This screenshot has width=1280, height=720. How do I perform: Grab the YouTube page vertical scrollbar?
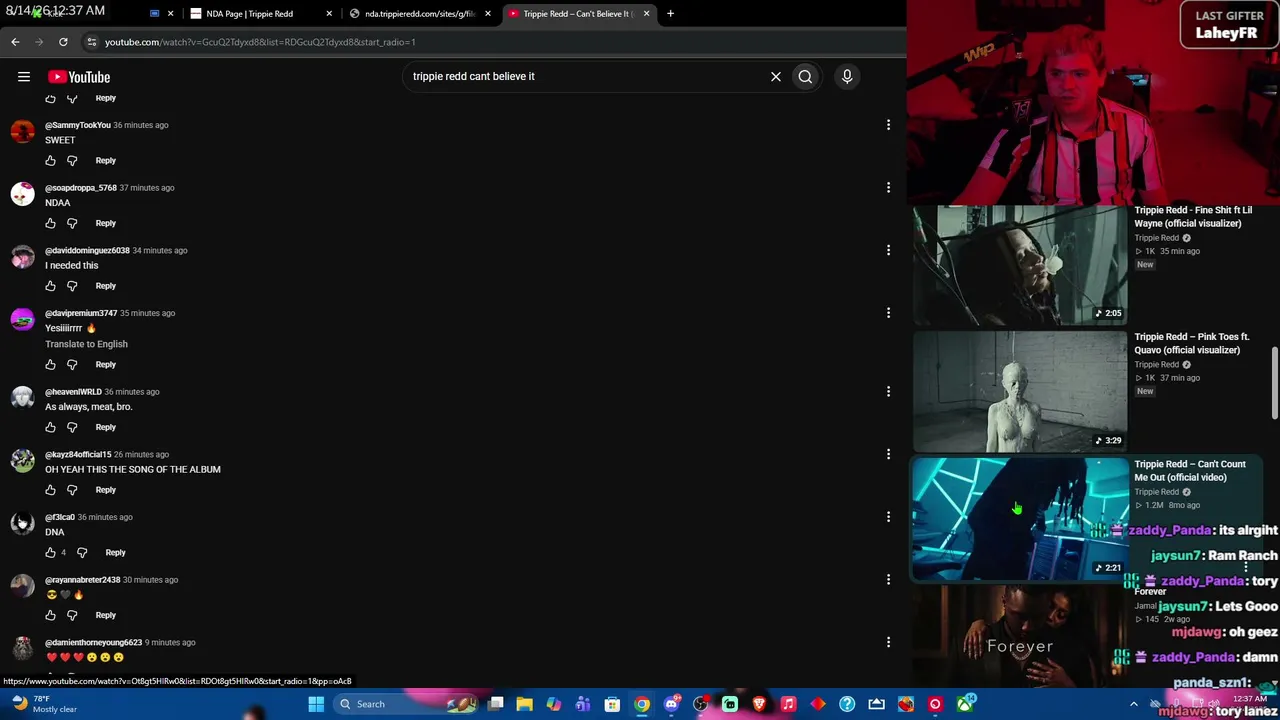pos(1274,384)
